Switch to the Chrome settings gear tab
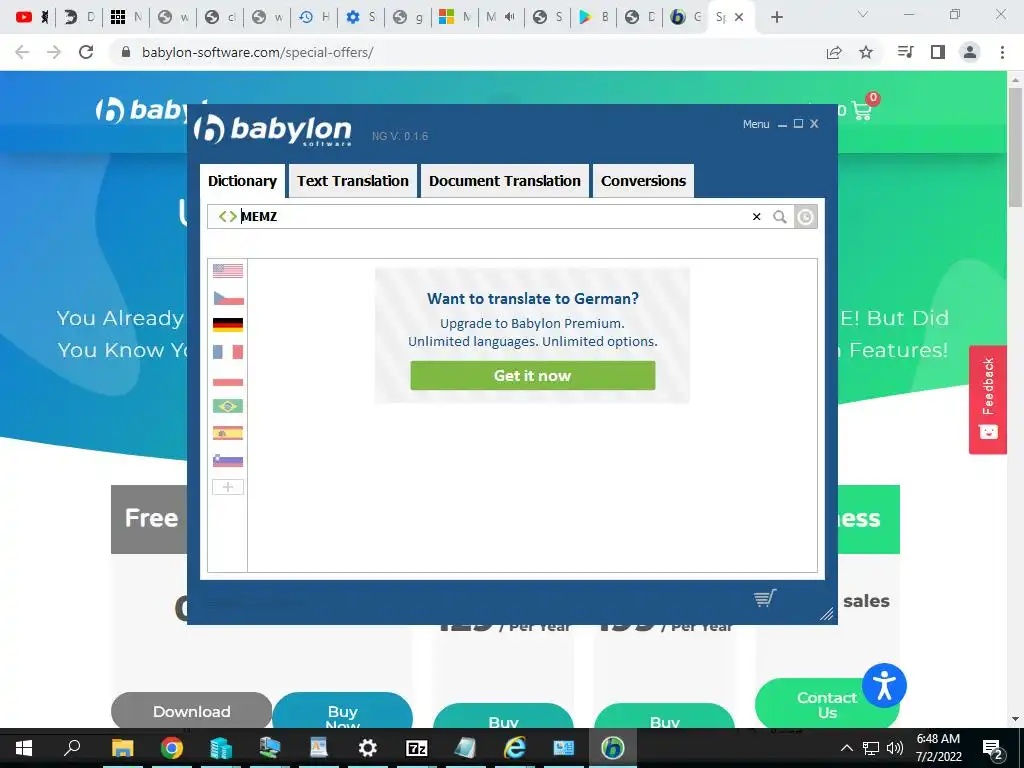 [x=361, y=17]
